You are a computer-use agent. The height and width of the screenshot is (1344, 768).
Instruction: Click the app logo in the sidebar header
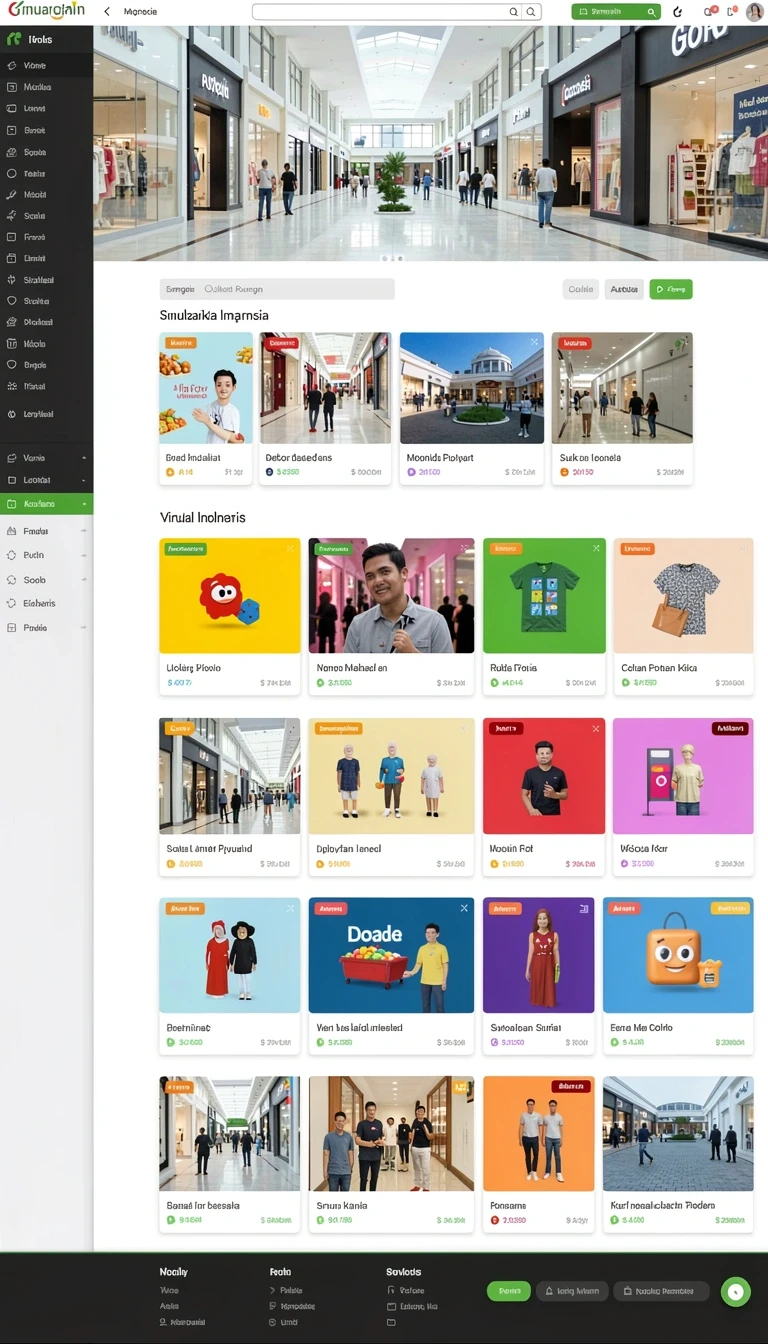13,39
